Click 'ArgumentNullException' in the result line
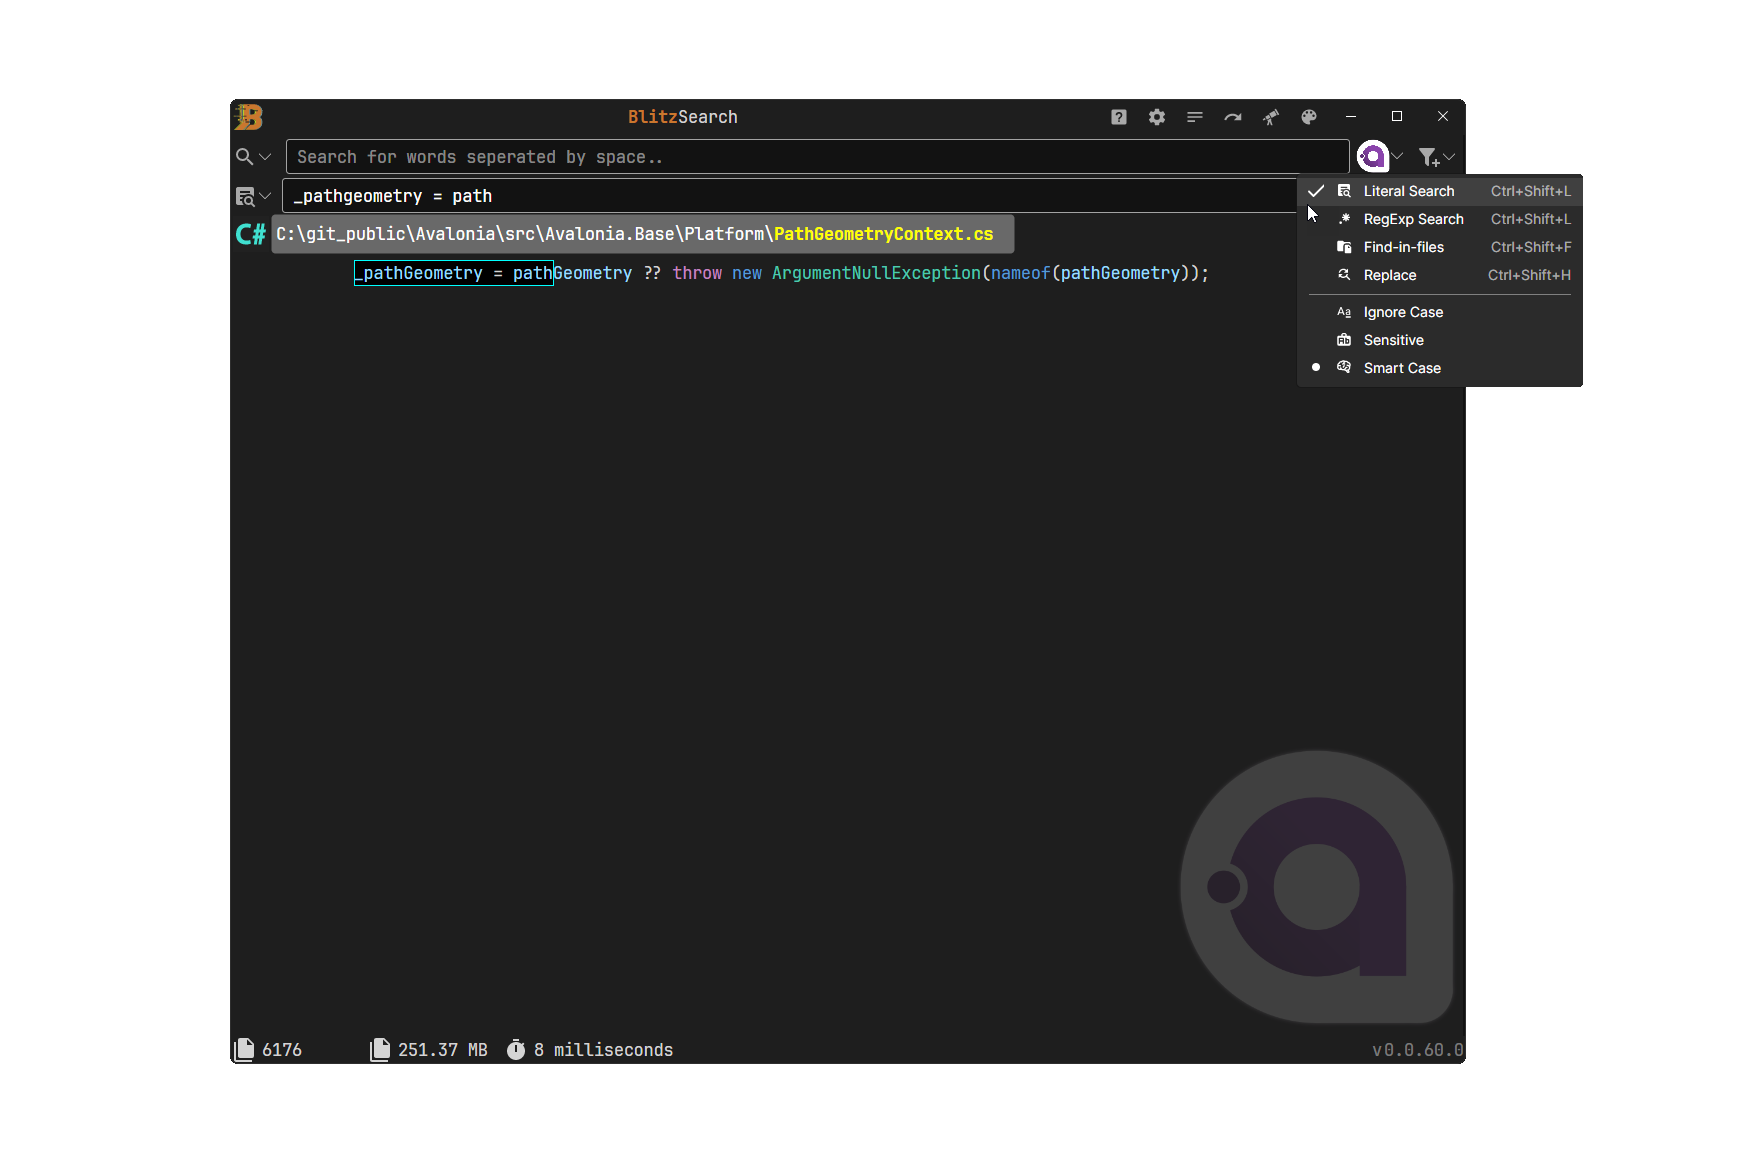The height and width of the screenshot is (1166, 1751). [876, 273]
